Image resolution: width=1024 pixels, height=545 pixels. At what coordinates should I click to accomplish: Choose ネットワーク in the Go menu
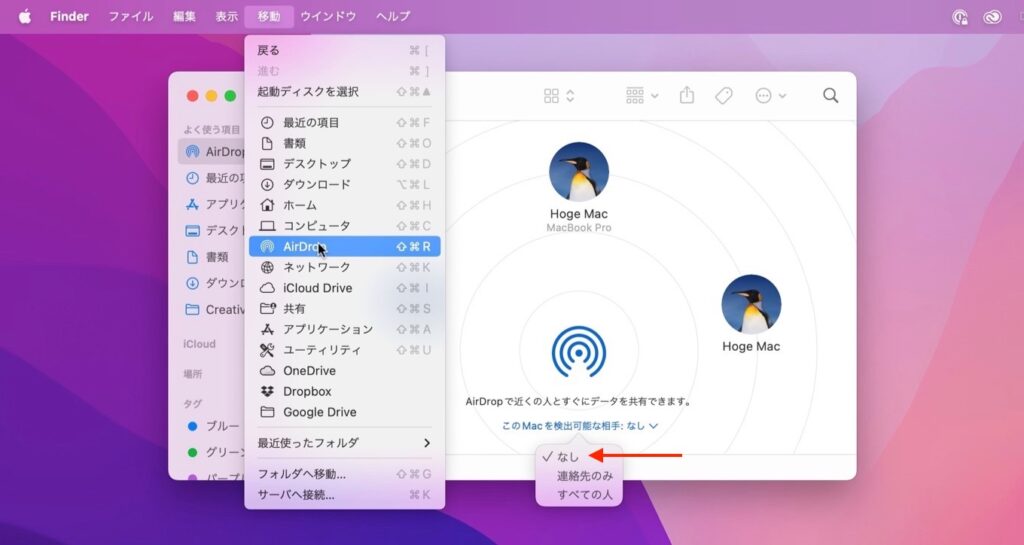coord(344,267)
